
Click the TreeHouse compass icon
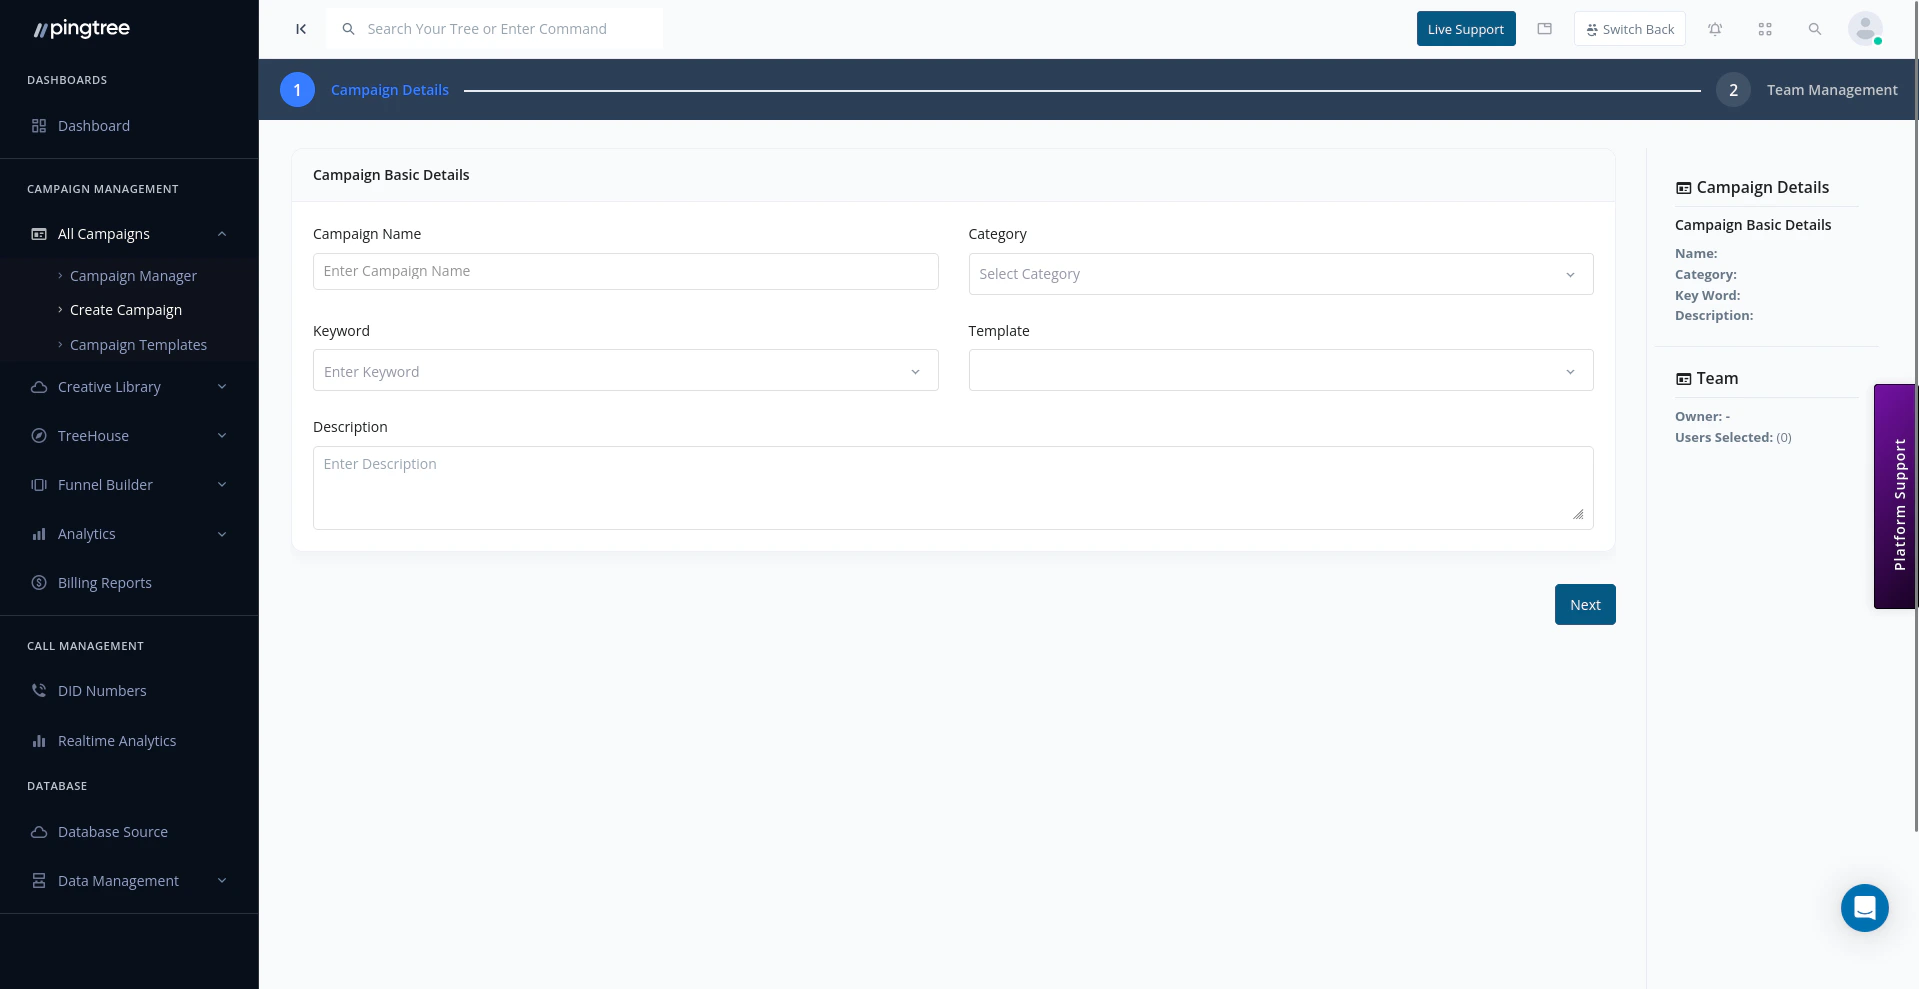point(39,436)
